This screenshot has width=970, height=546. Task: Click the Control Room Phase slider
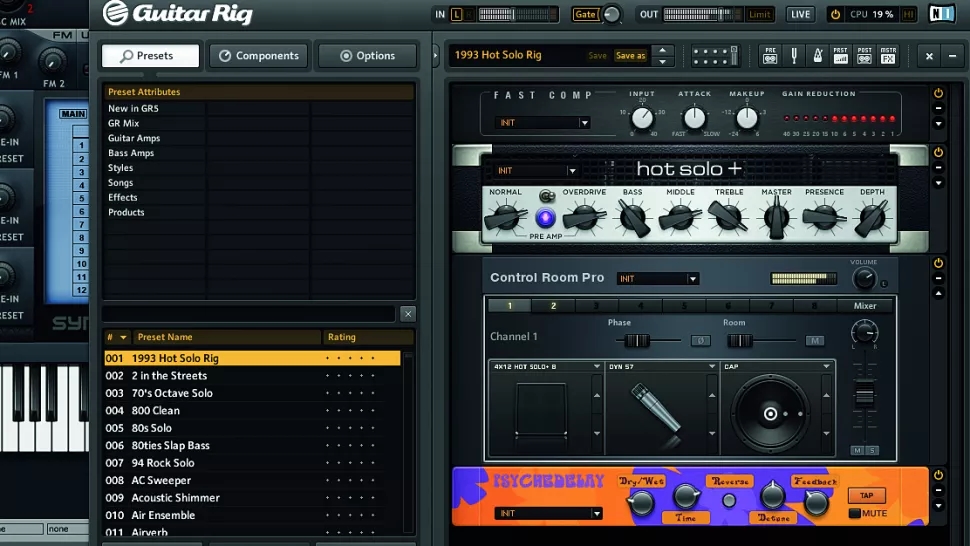[637, 341]
